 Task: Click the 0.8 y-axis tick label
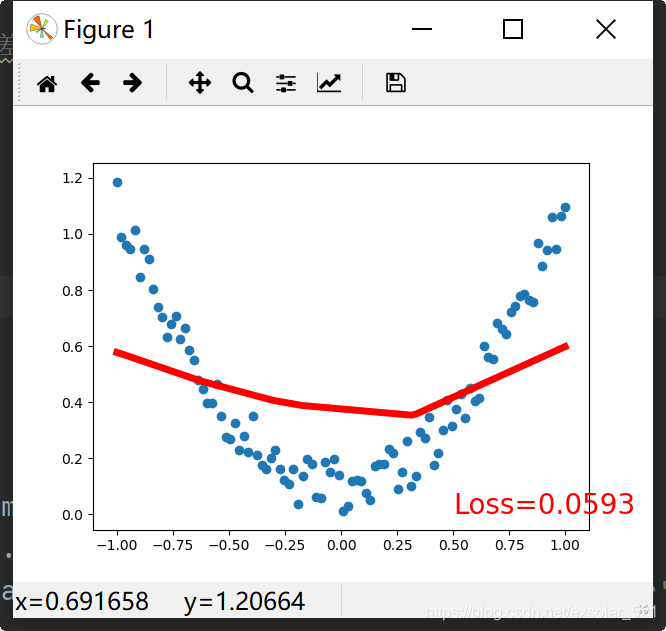click(72, 291)
